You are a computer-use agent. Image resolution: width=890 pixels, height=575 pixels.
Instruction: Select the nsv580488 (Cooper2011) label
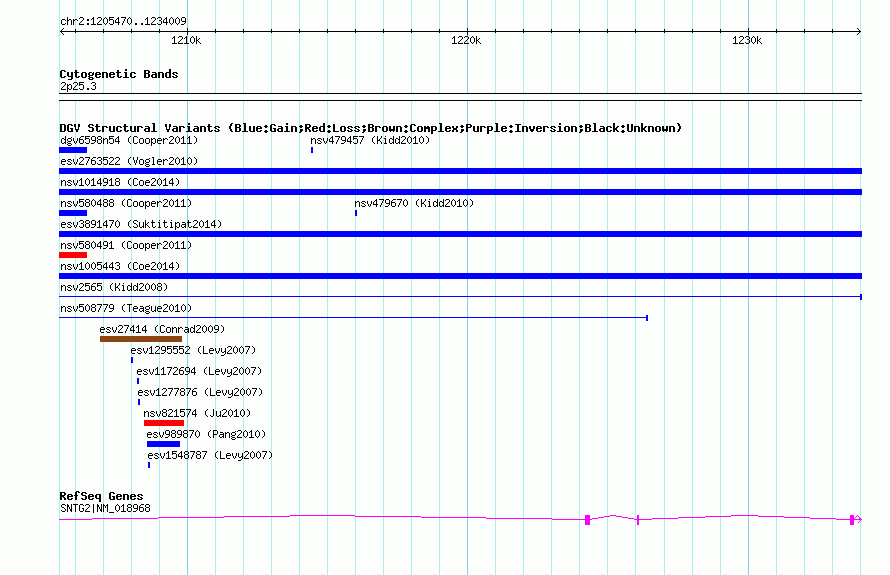pos(126,203)
